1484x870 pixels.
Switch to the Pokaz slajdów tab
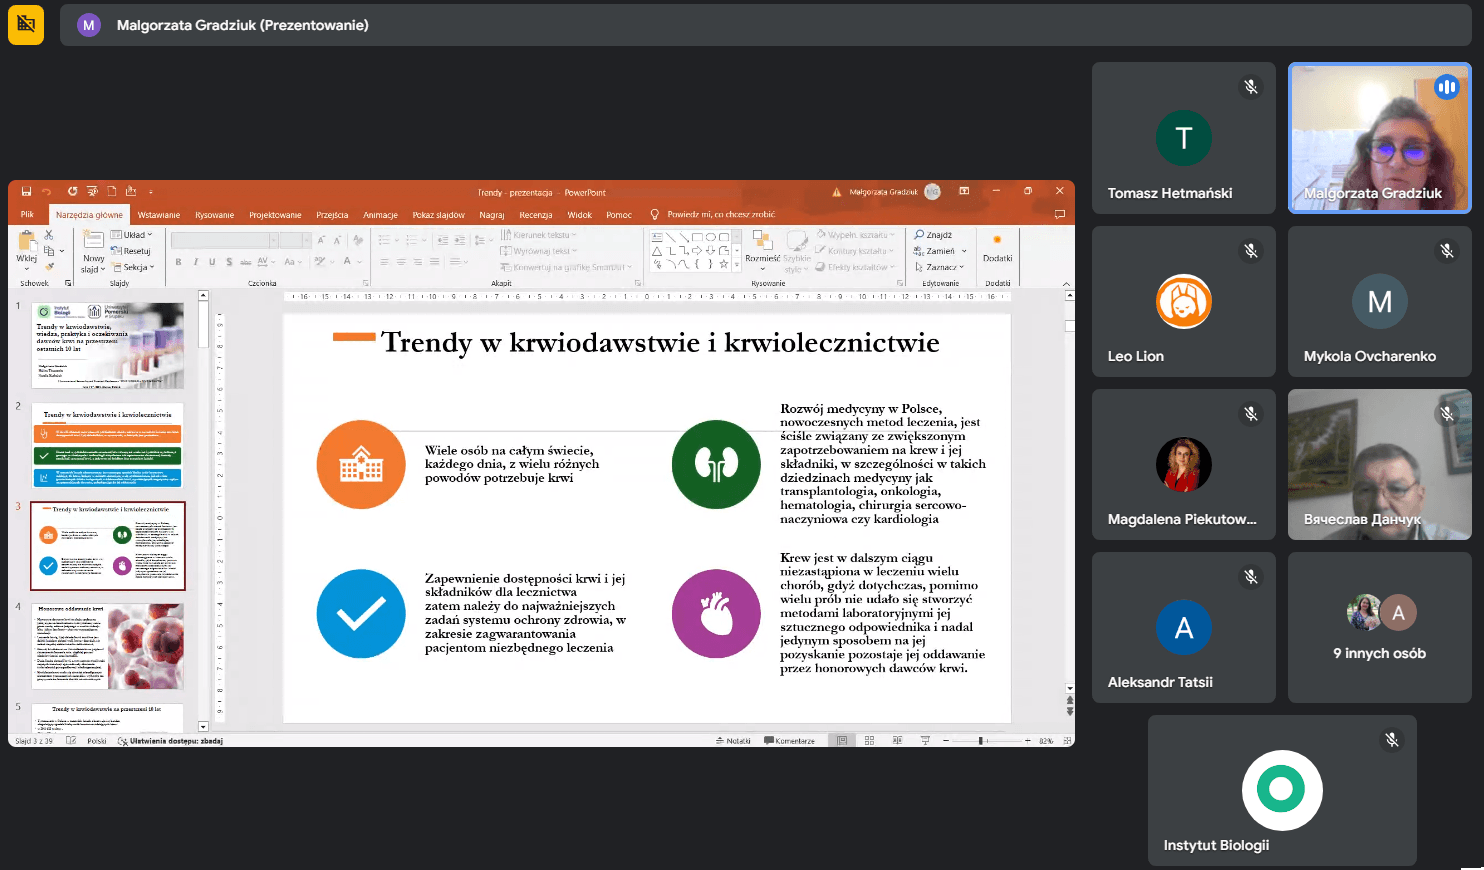click(438, 214)
